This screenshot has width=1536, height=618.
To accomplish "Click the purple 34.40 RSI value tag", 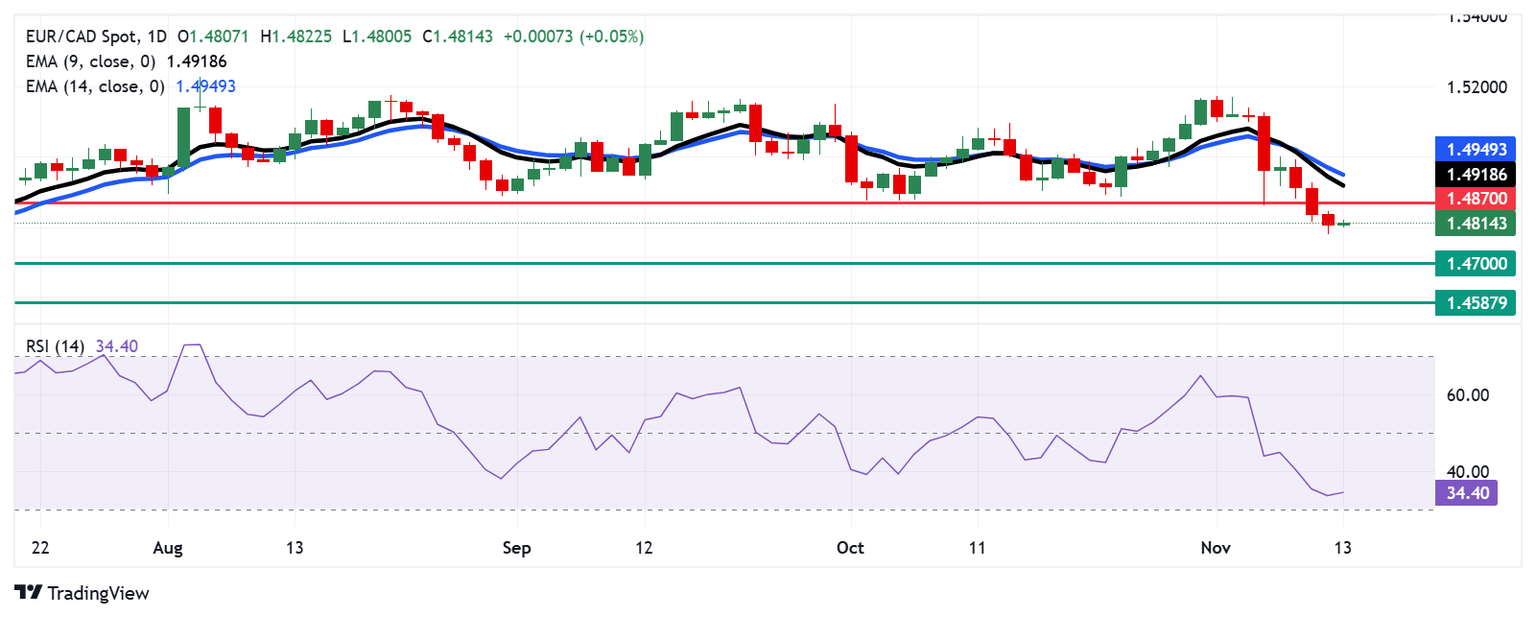I will [x=1465, y=492].
